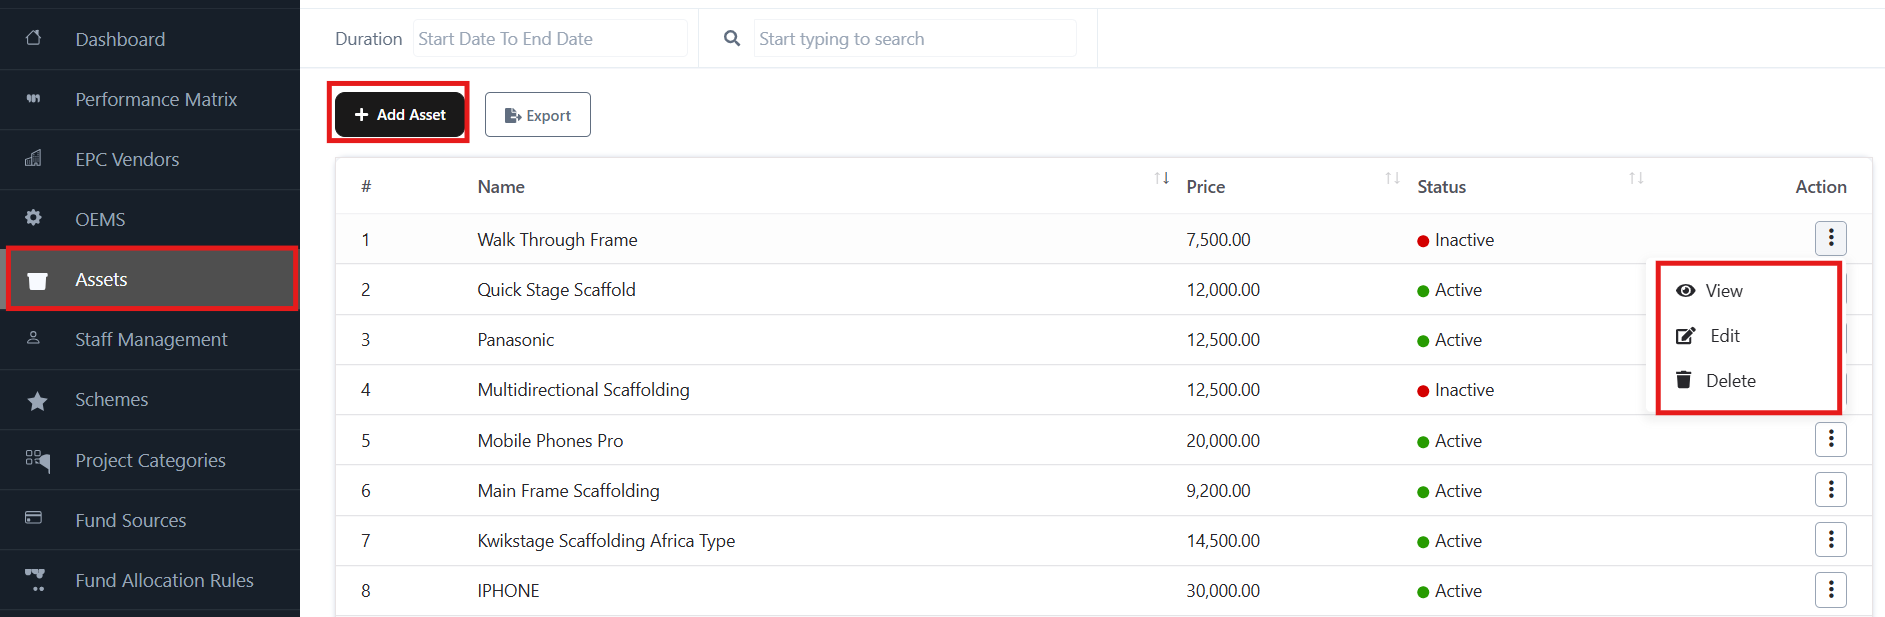The height and width of the screenshot is (617, 1885).
Task: Click the Staff Management person icon
Action: click(34, 338)
